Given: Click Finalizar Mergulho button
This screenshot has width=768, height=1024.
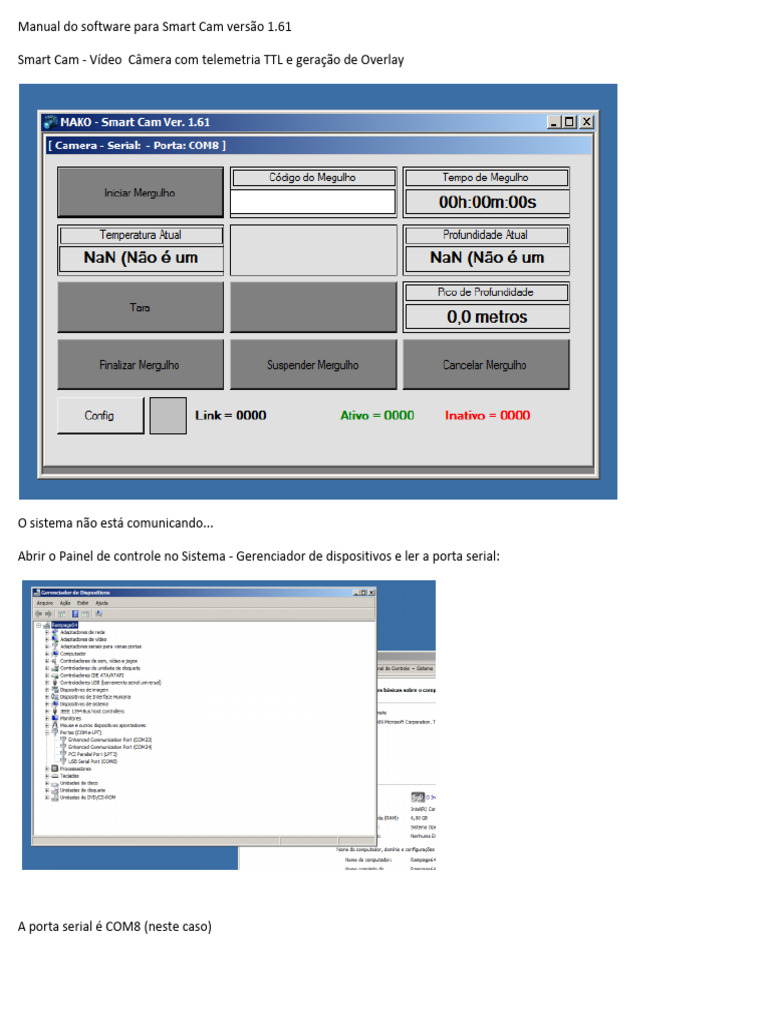Looking at the screenshot, I should click(x=140, y=364).
